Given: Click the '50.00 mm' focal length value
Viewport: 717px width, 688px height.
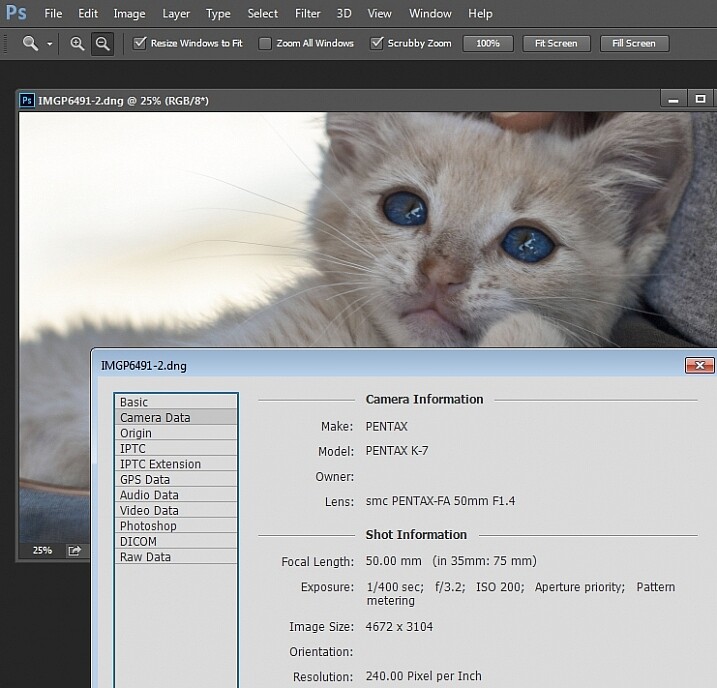Looking at the screenshot, I should (393, 561).
